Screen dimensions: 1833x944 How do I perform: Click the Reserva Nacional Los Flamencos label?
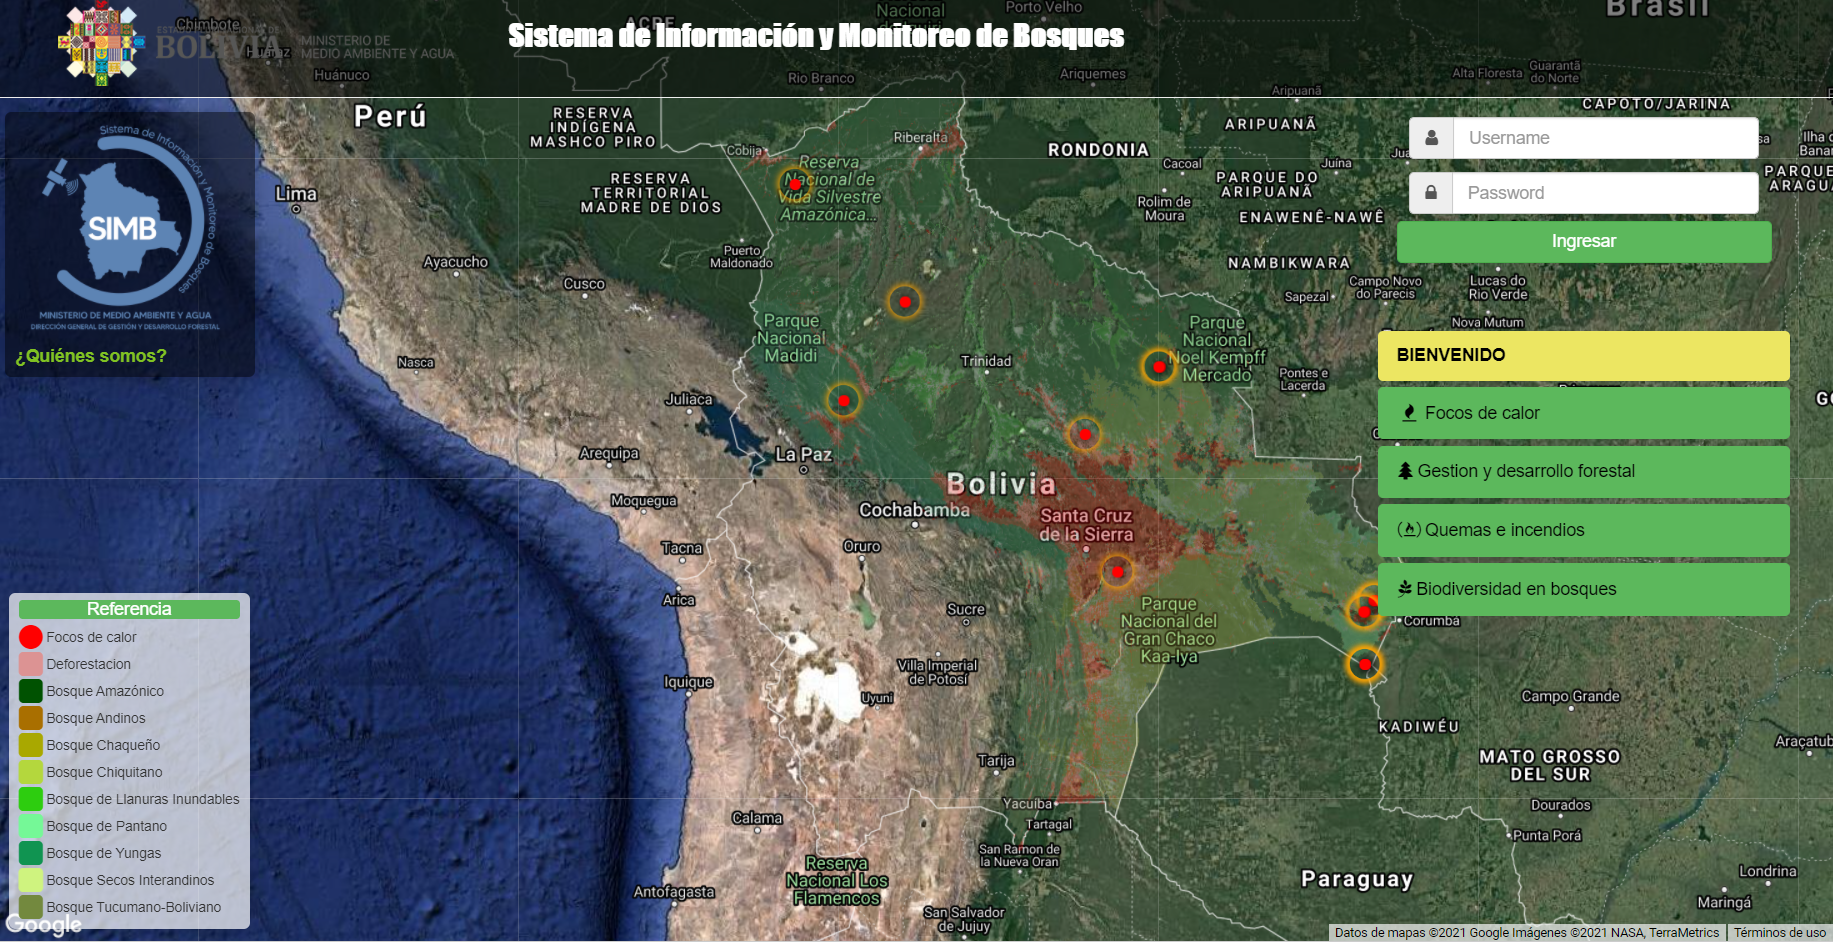(837, 881)
